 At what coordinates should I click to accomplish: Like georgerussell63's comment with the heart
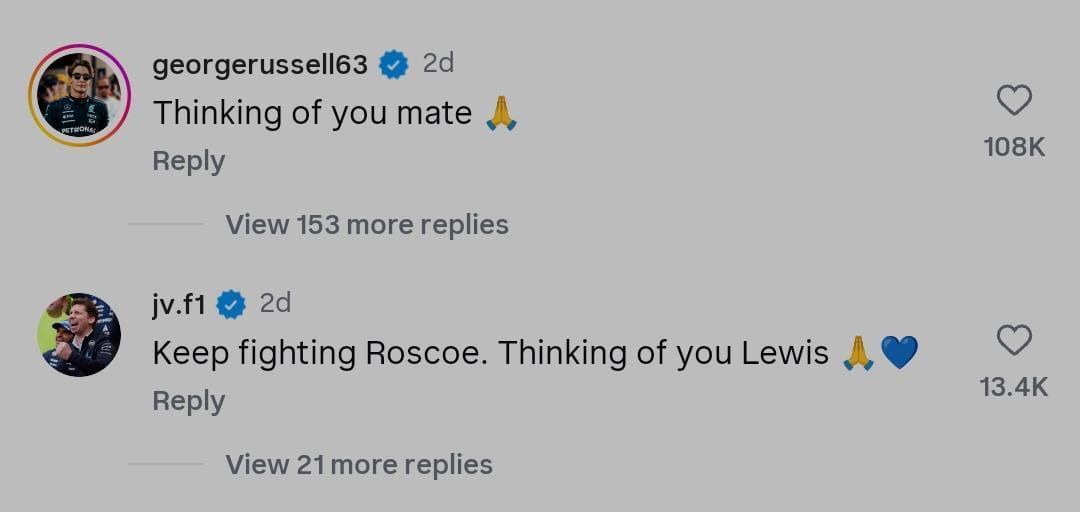(1014, 100)
